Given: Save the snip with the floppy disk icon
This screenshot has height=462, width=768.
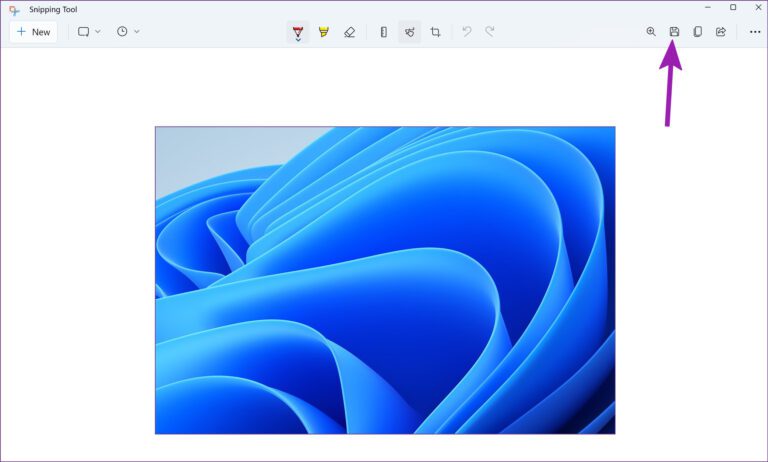Looking at the screenshot, I should [x=674, y=32].
